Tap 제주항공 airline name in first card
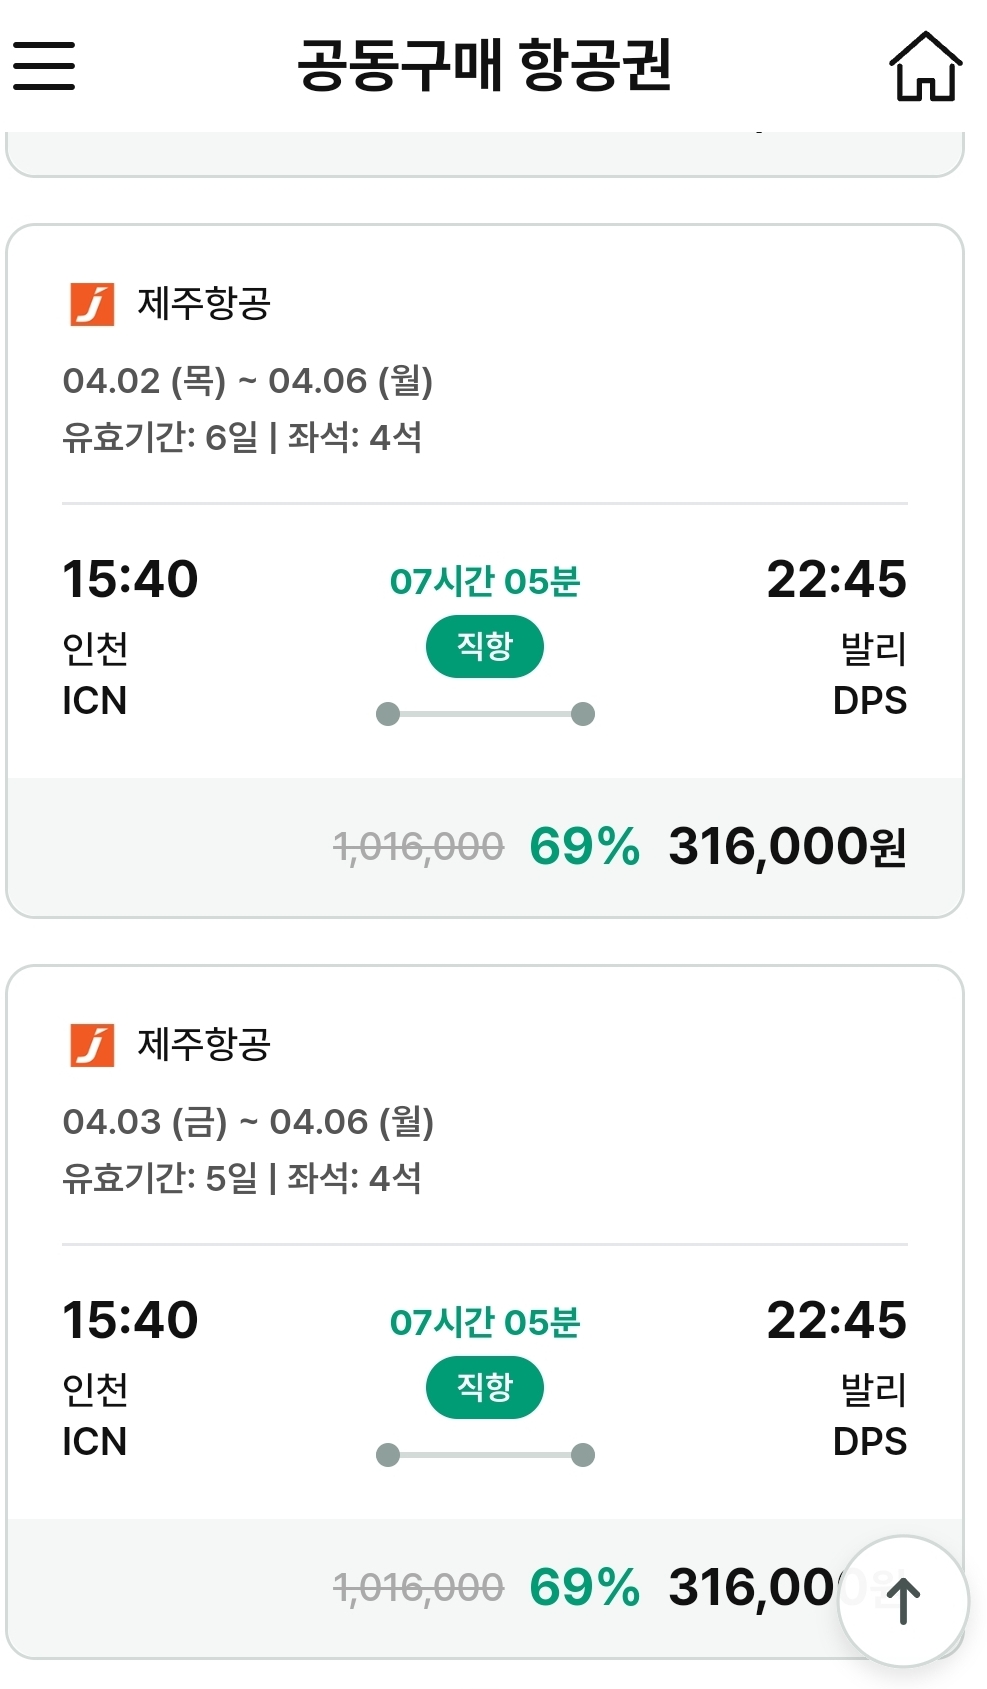The image size is (987, 1689). pos(204,304)
